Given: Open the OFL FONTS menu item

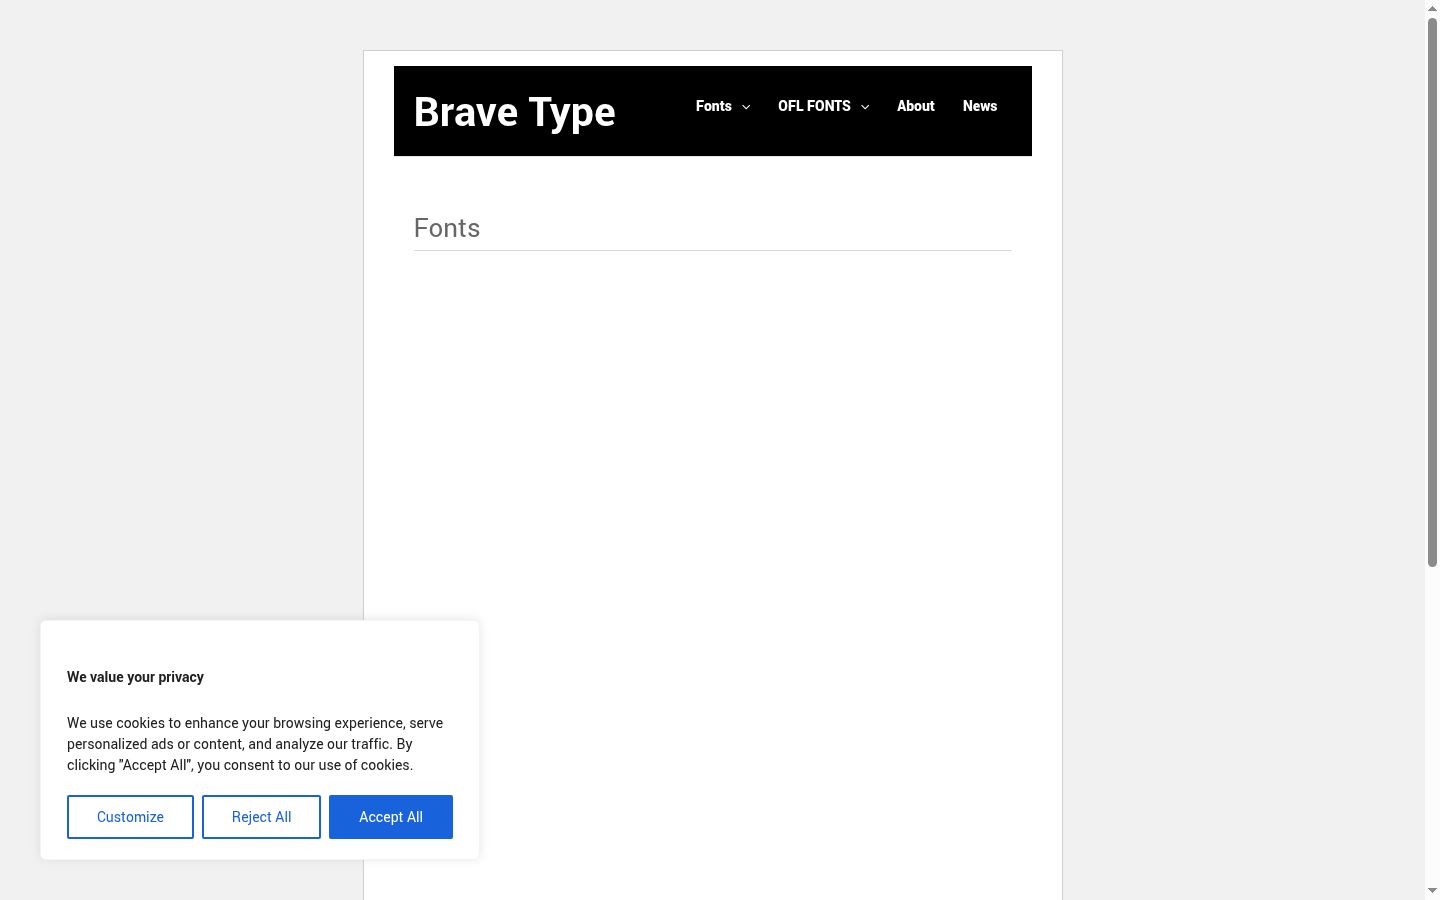Looking at the screenshot, I should (x=814, y=106).
